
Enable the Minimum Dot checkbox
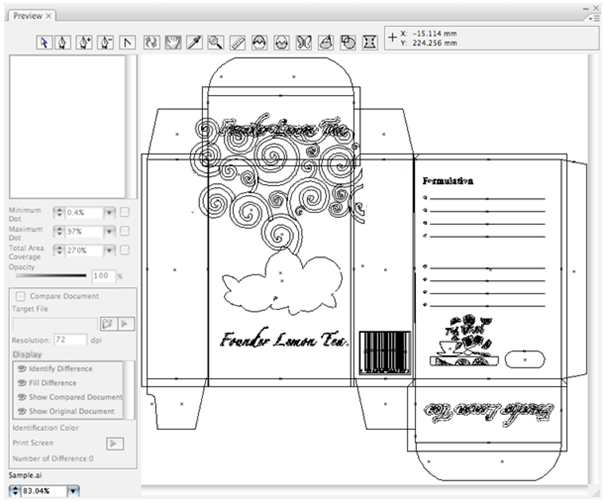click(x=125, y=212)
